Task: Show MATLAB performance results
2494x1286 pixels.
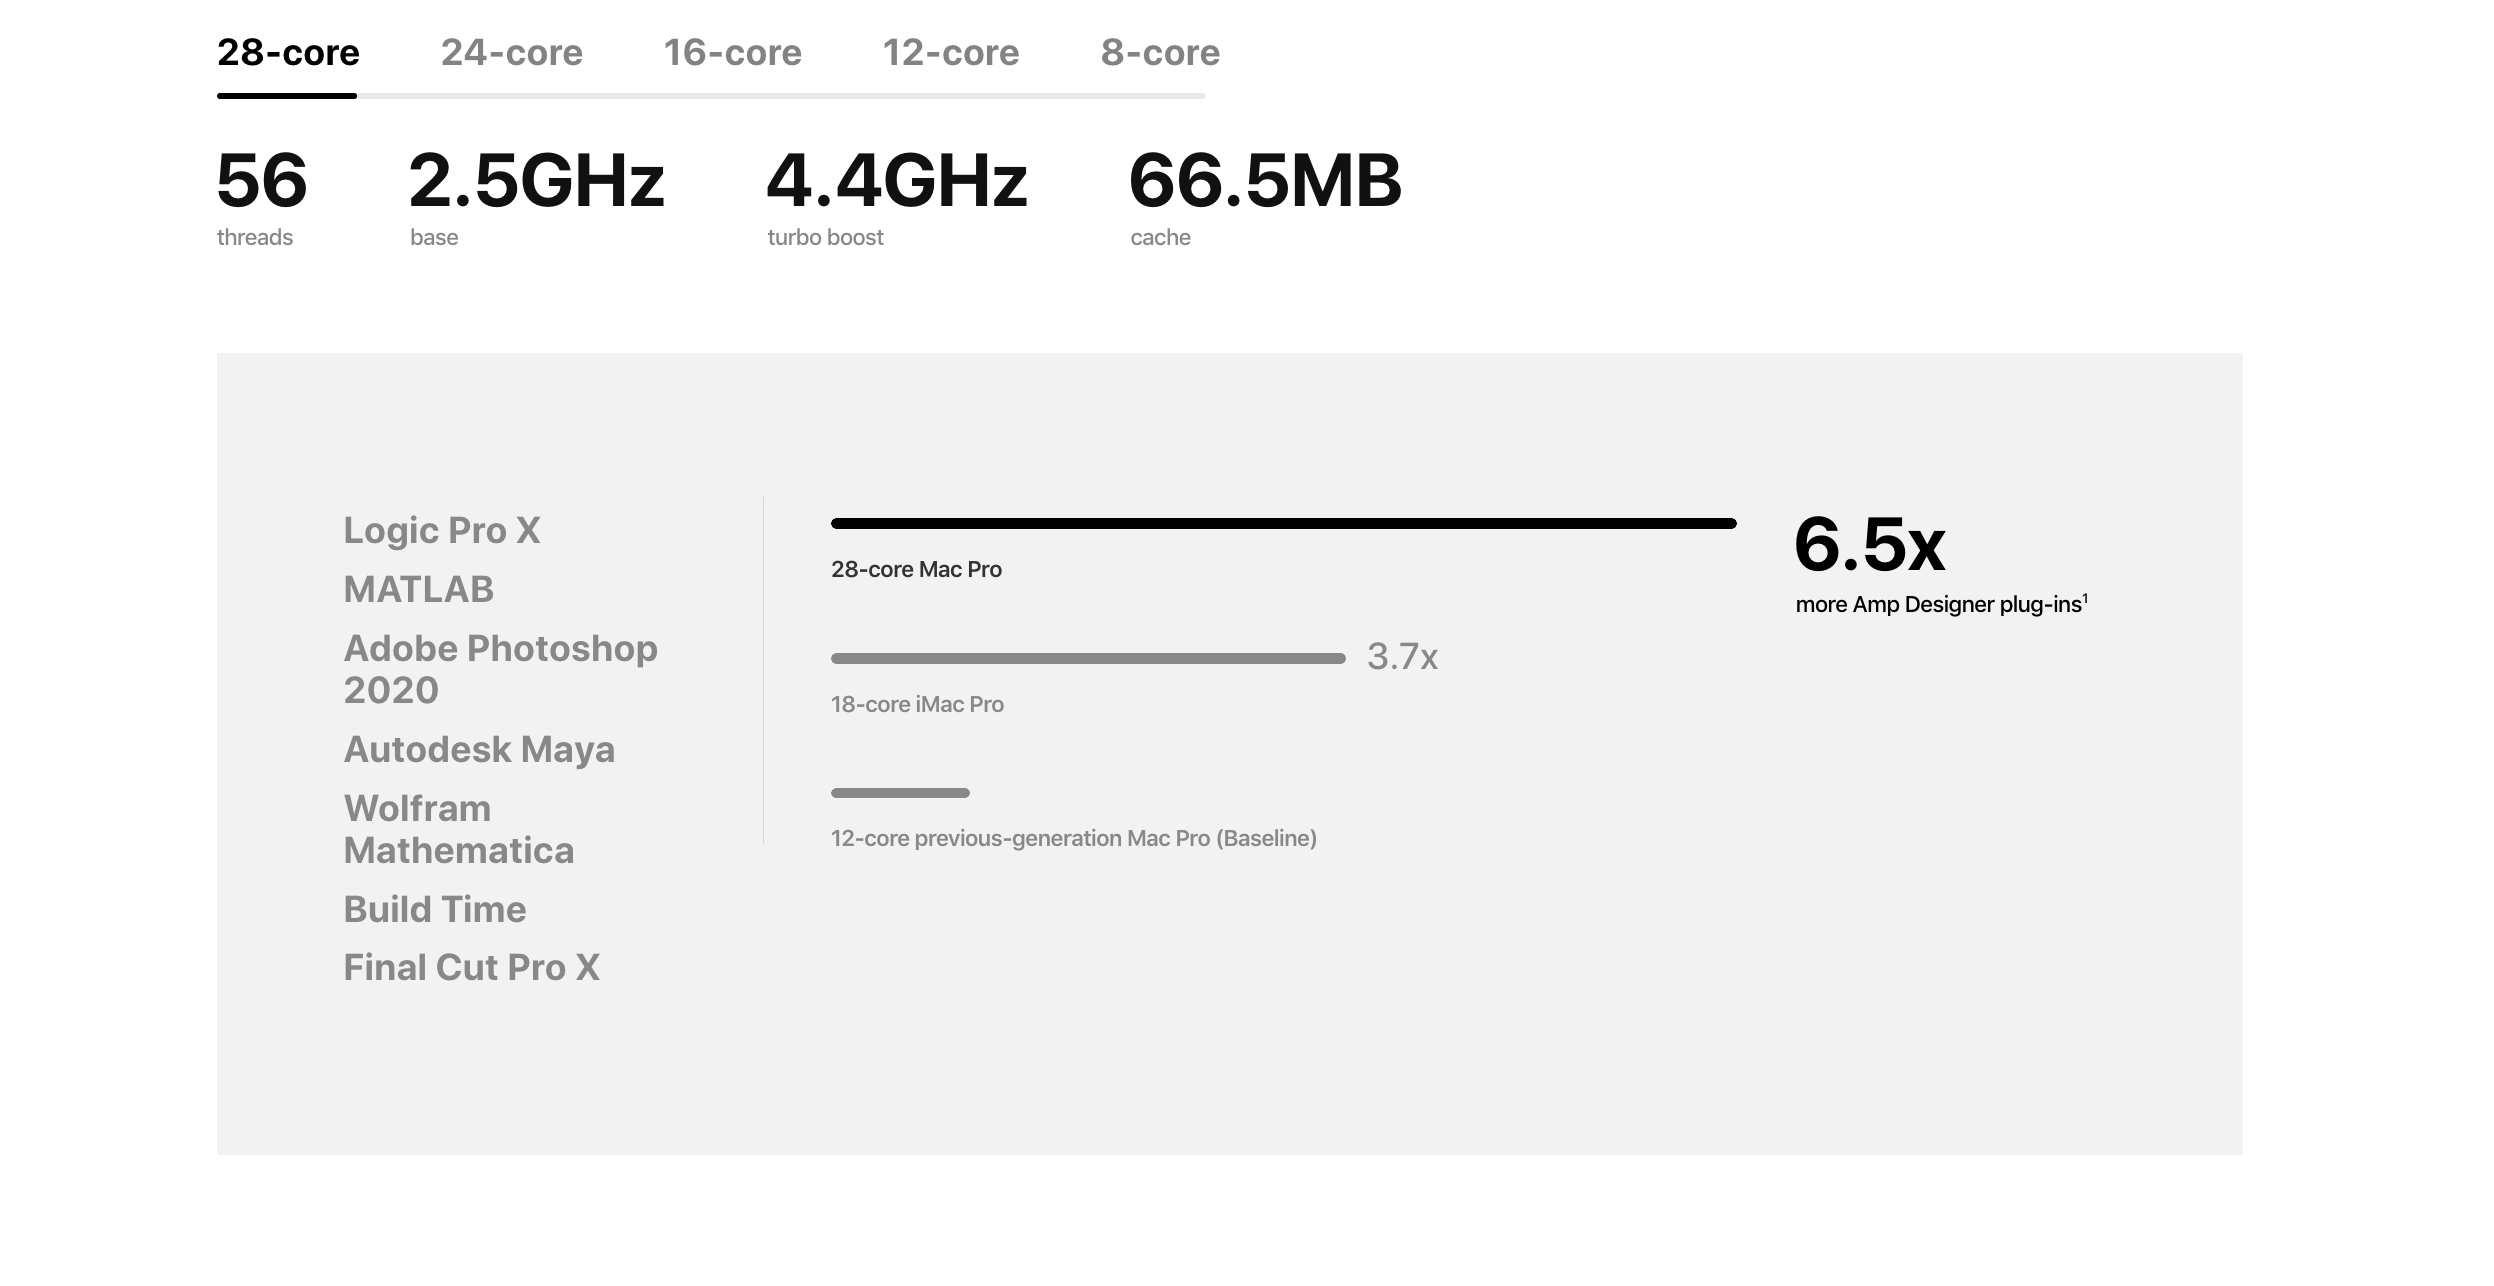Action: pos(418,589)
